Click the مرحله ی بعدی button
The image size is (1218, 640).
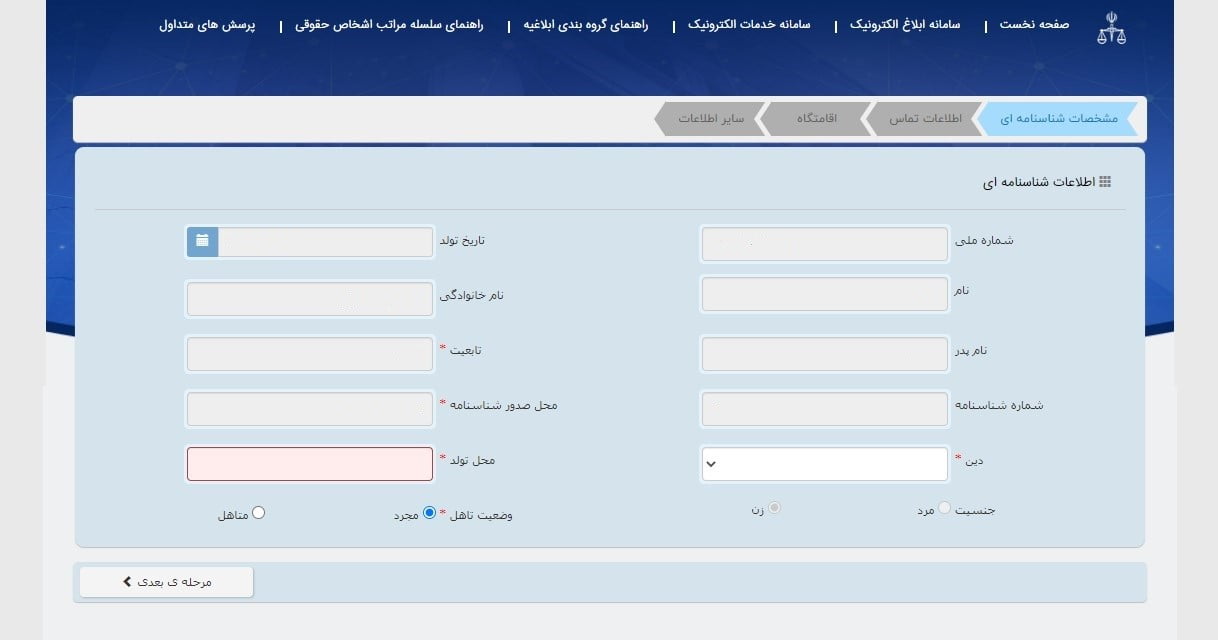(x=167, y=582)
